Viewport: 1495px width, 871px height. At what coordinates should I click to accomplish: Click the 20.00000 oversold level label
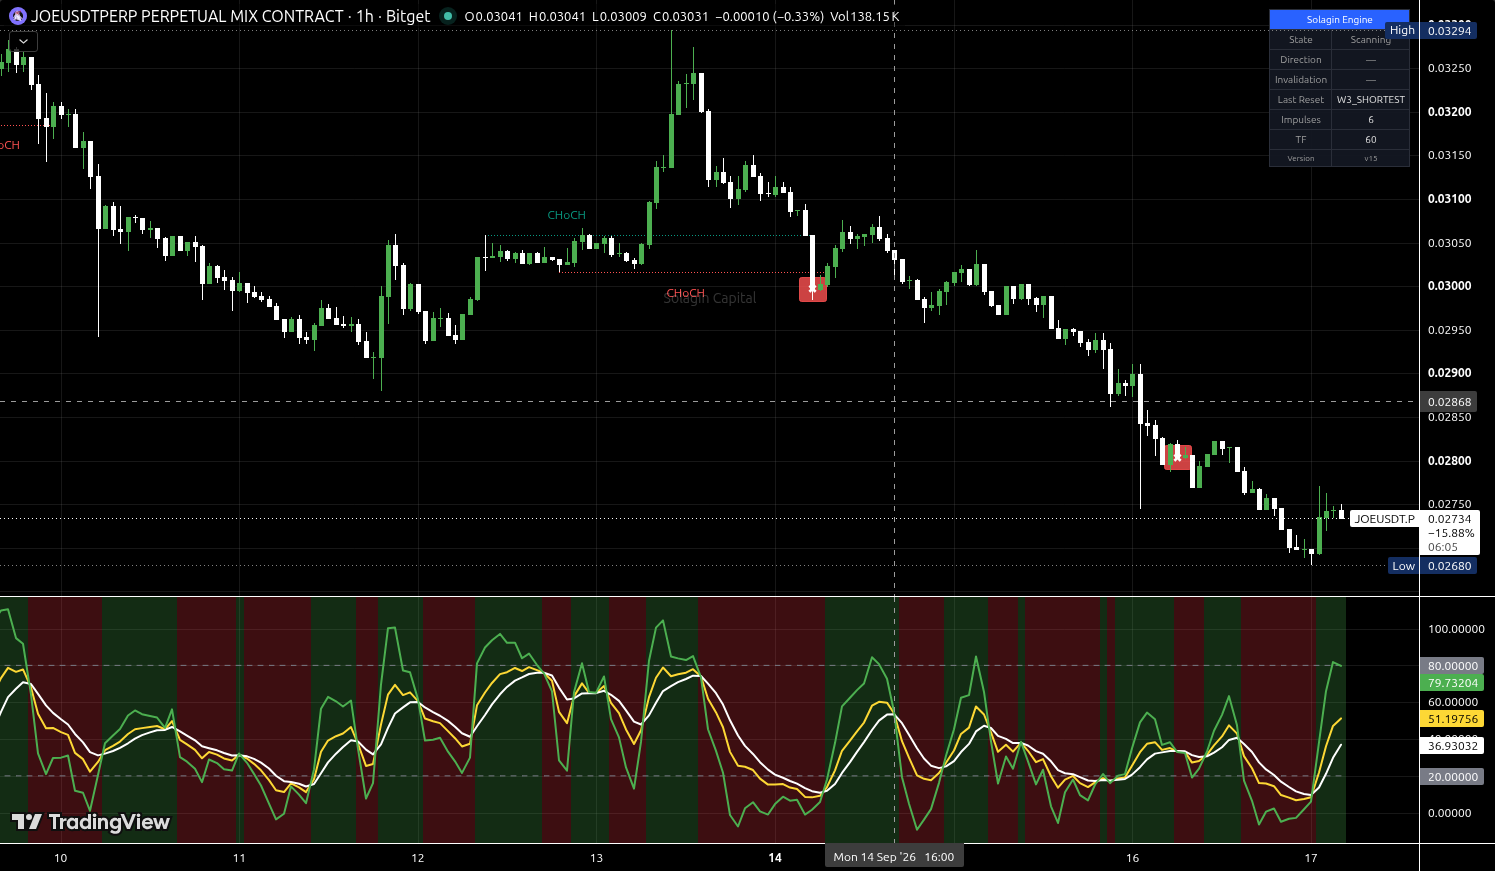pyautogui.click(x=1452, y=777)
